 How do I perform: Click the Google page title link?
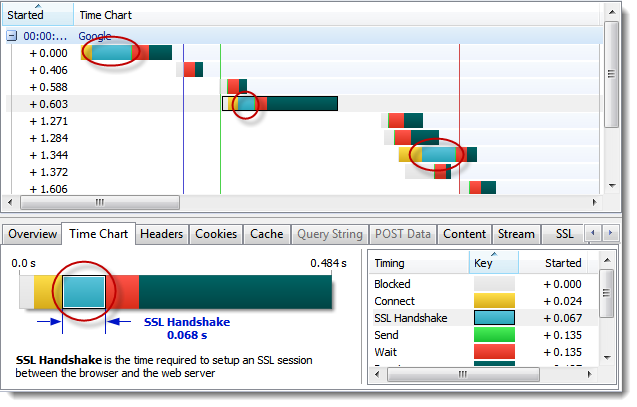pyautogui.click(x=95, y=36)
